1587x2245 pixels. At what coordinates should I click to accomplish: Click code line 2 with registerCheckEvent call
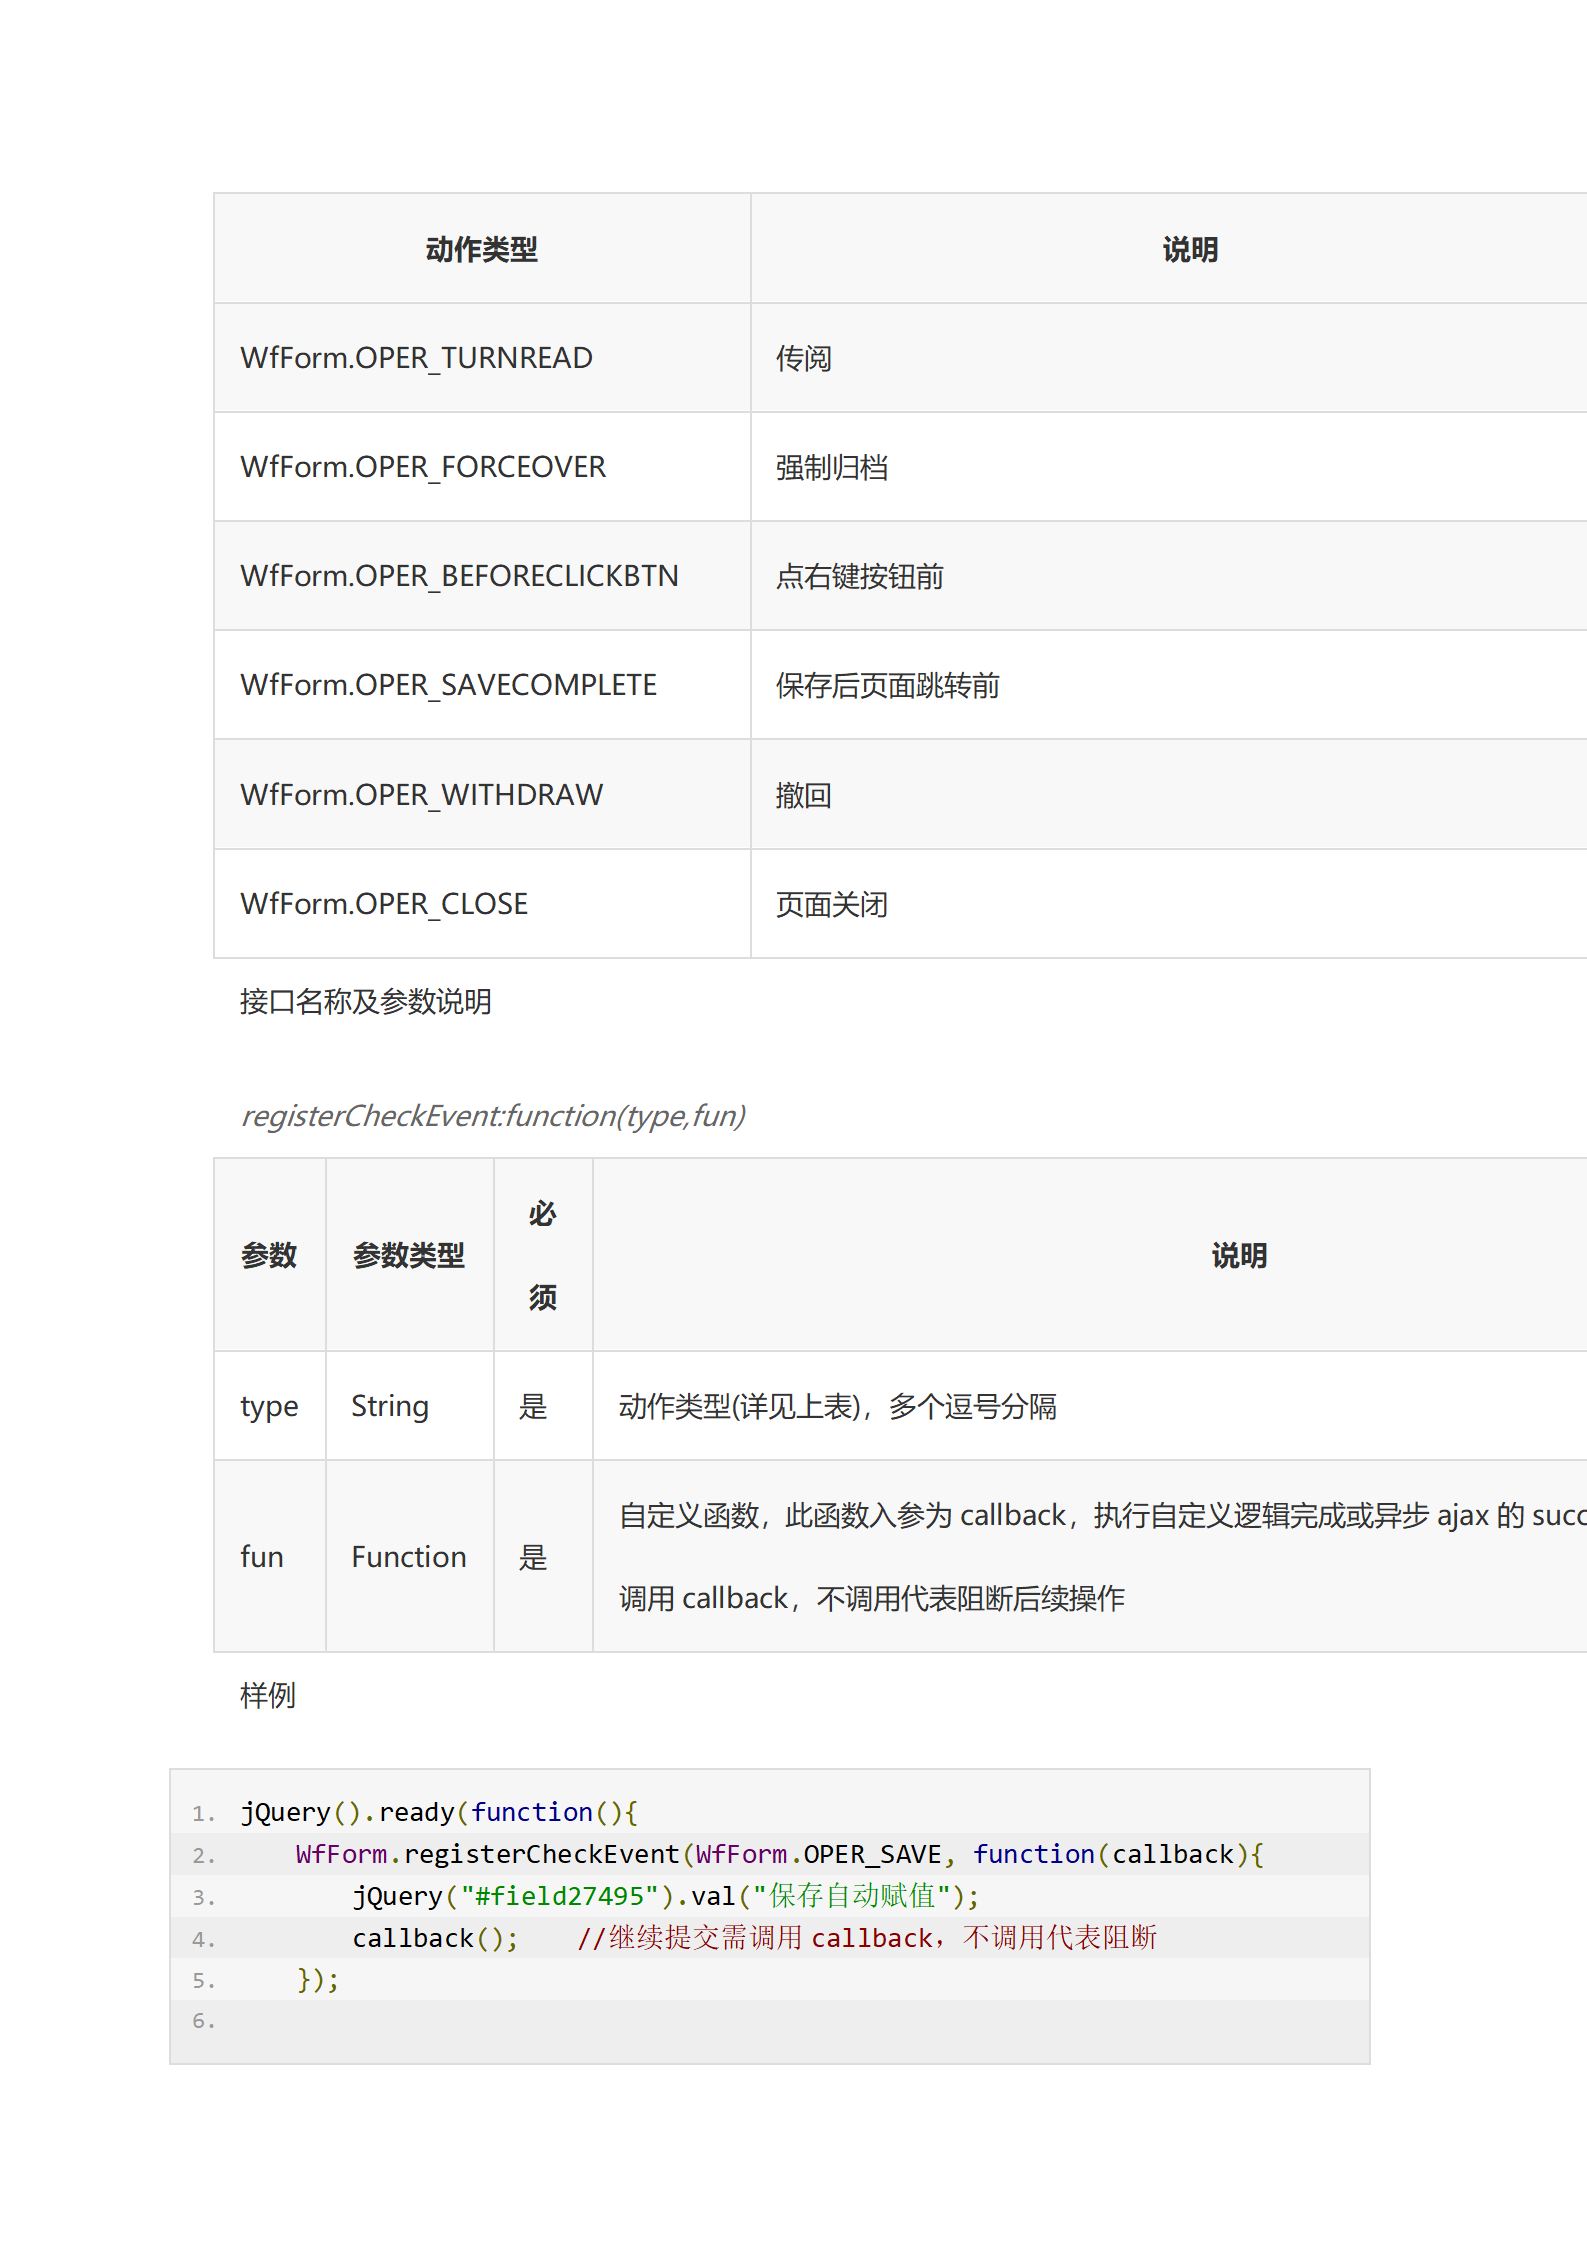click(779, 1854)
